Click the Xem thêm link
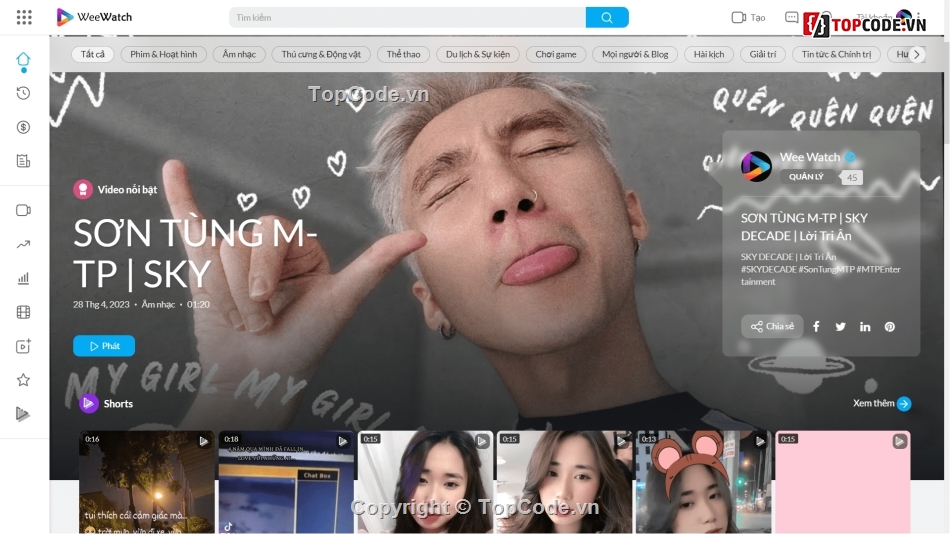Viewport: 950px width, 534px height. click(x=882, y=403)
